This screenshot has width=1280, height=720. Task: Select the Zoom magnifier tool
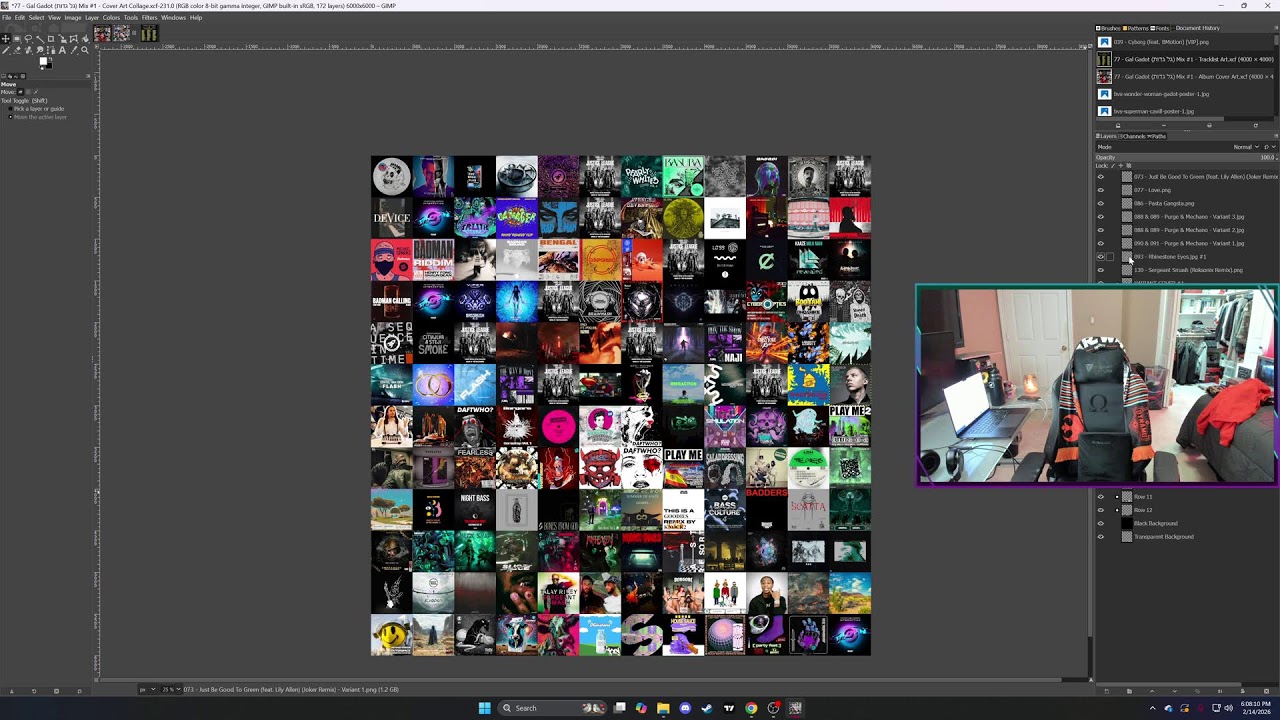click(x=84, y=50)
